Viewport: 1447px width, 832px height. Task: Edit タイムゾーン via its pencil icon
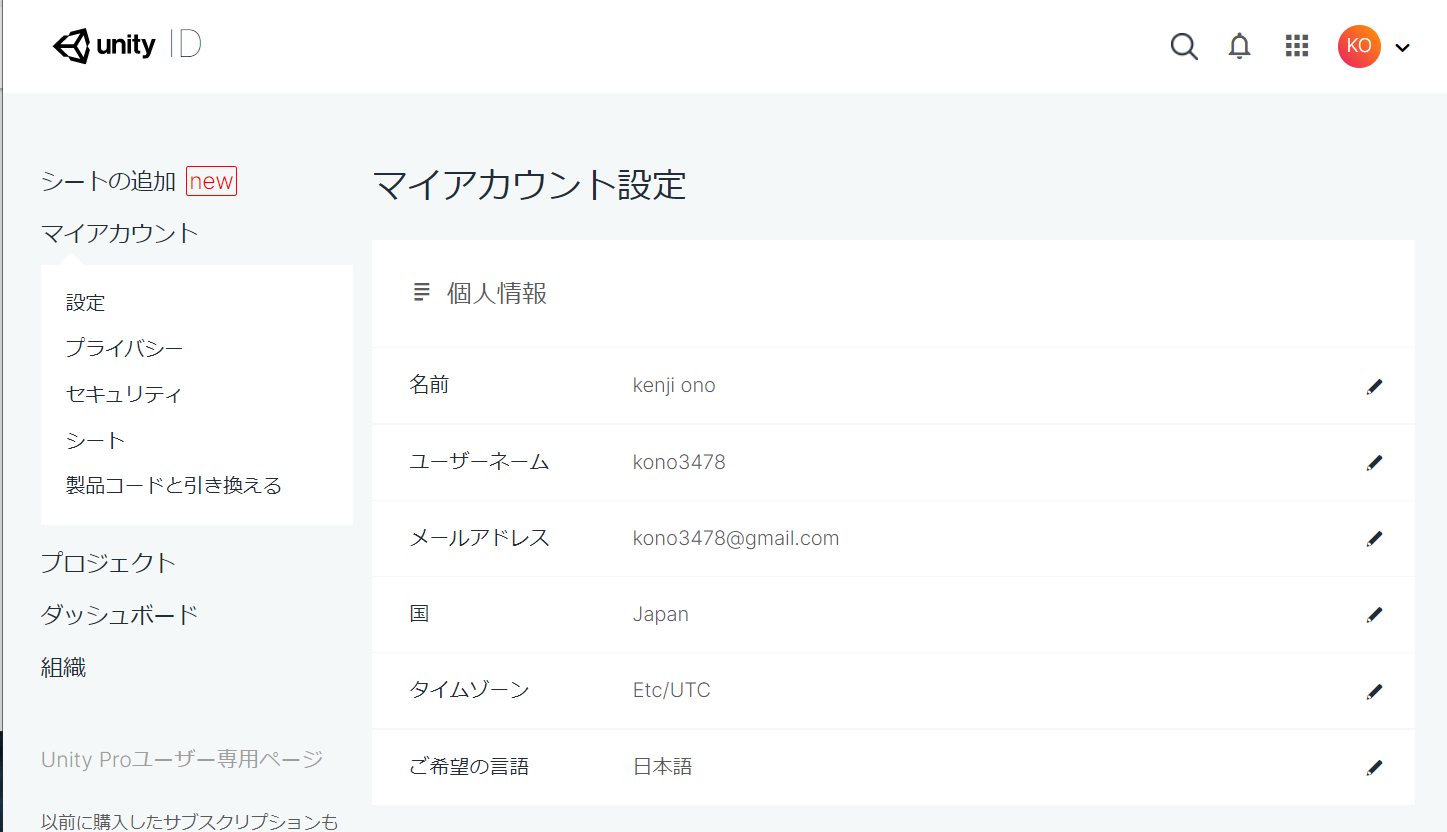1375,690
